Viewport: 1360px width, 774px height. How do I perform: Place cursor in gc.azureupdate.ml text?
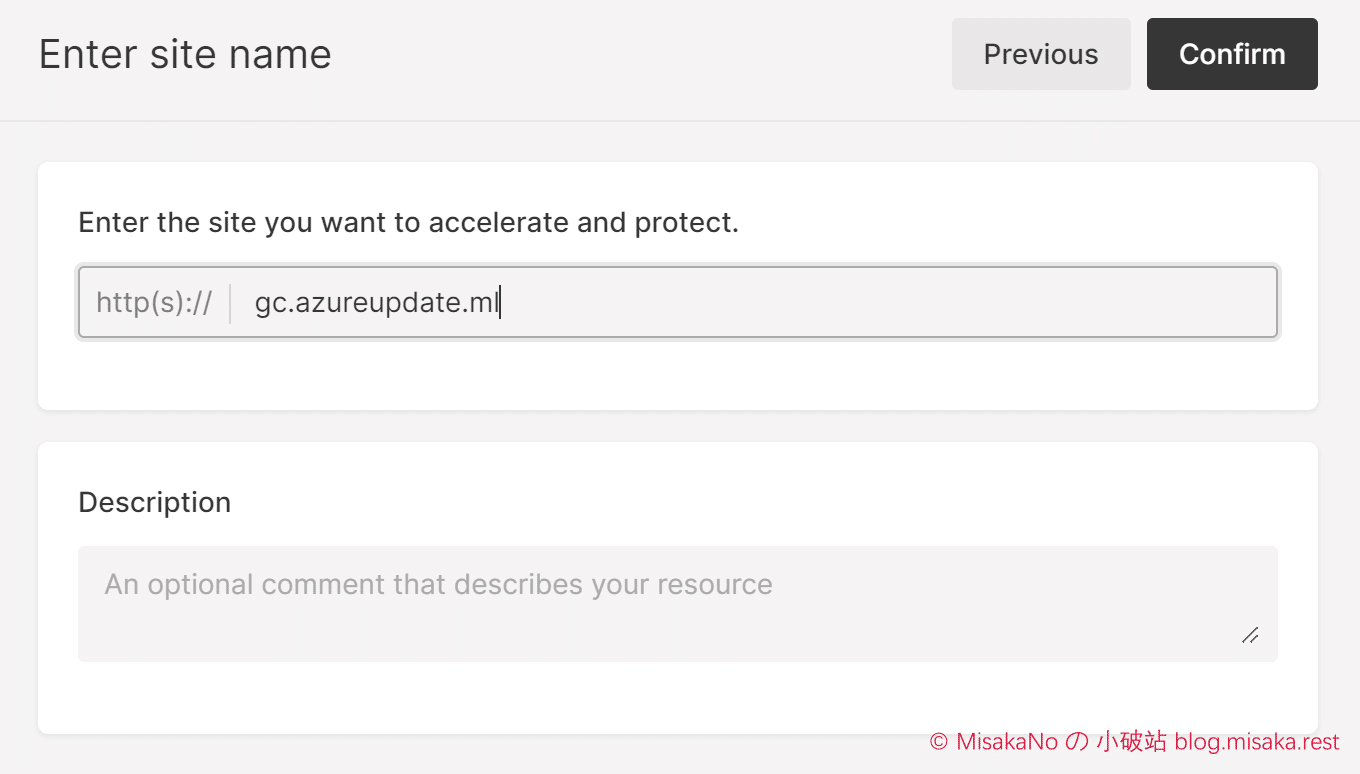point(376,303)
